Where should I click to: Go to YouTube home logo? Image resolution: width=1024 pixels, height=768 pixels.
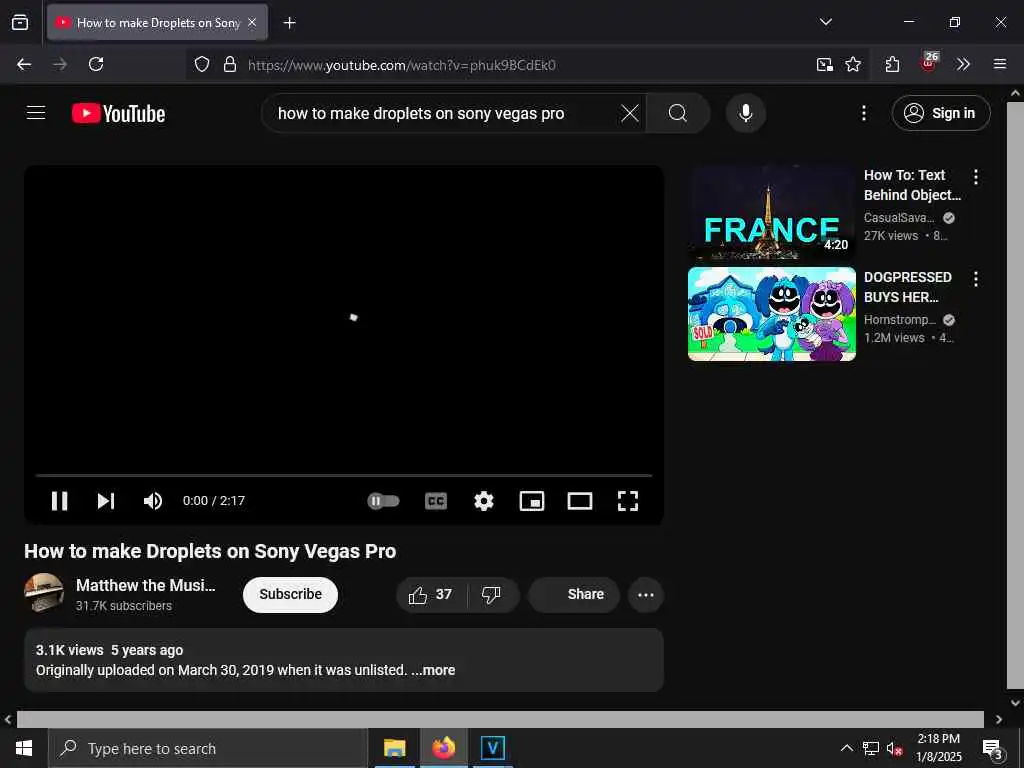118,113
